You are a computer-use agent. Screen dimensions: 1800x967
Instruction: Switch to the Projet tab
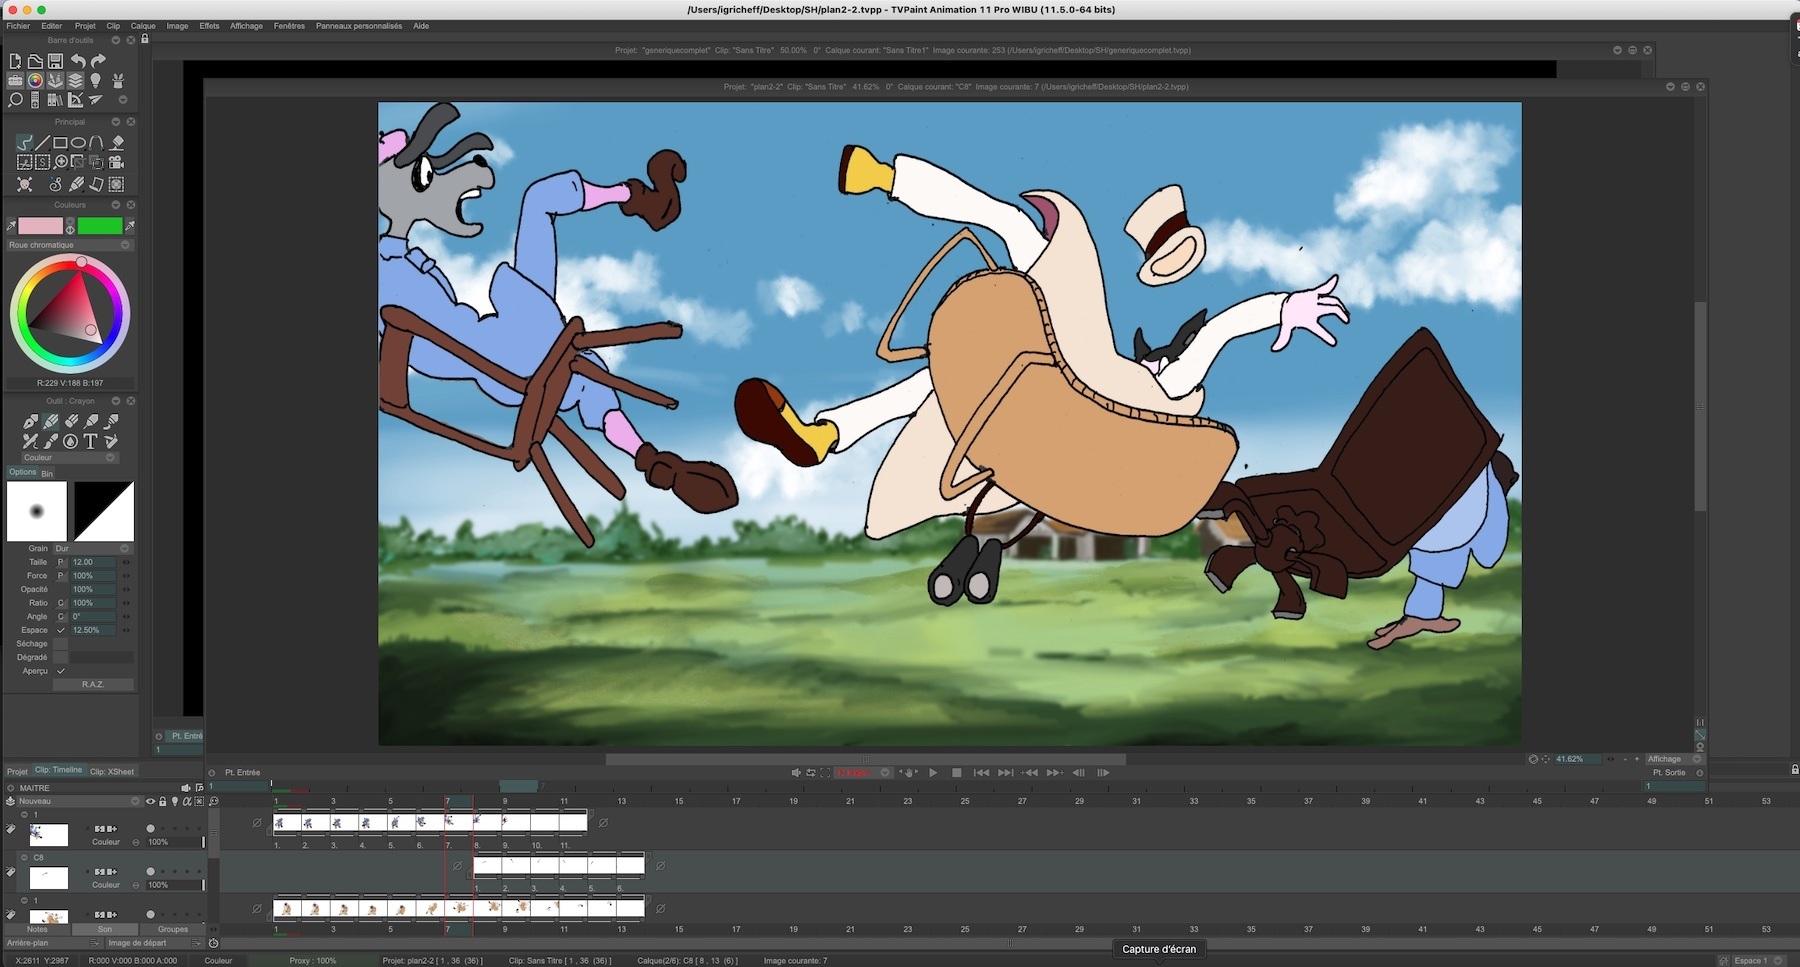17,771
